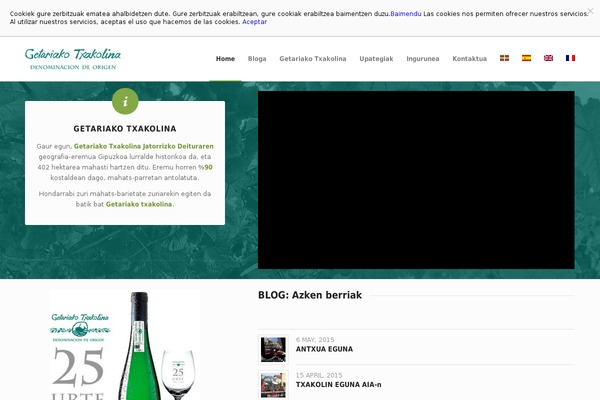Open the Bloga menu item
The height and width of the screenshot is (400, 600).
pos(257,59)
